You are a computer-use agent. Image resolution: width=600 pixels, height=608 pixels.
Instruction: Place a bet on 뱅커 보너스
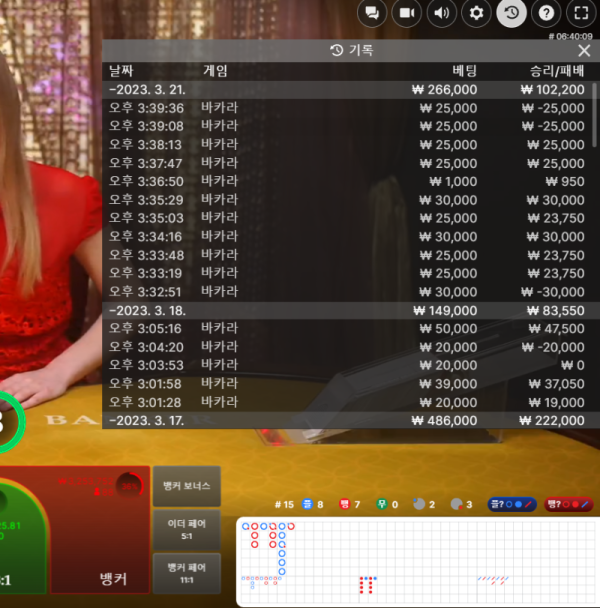pos(187,486)
